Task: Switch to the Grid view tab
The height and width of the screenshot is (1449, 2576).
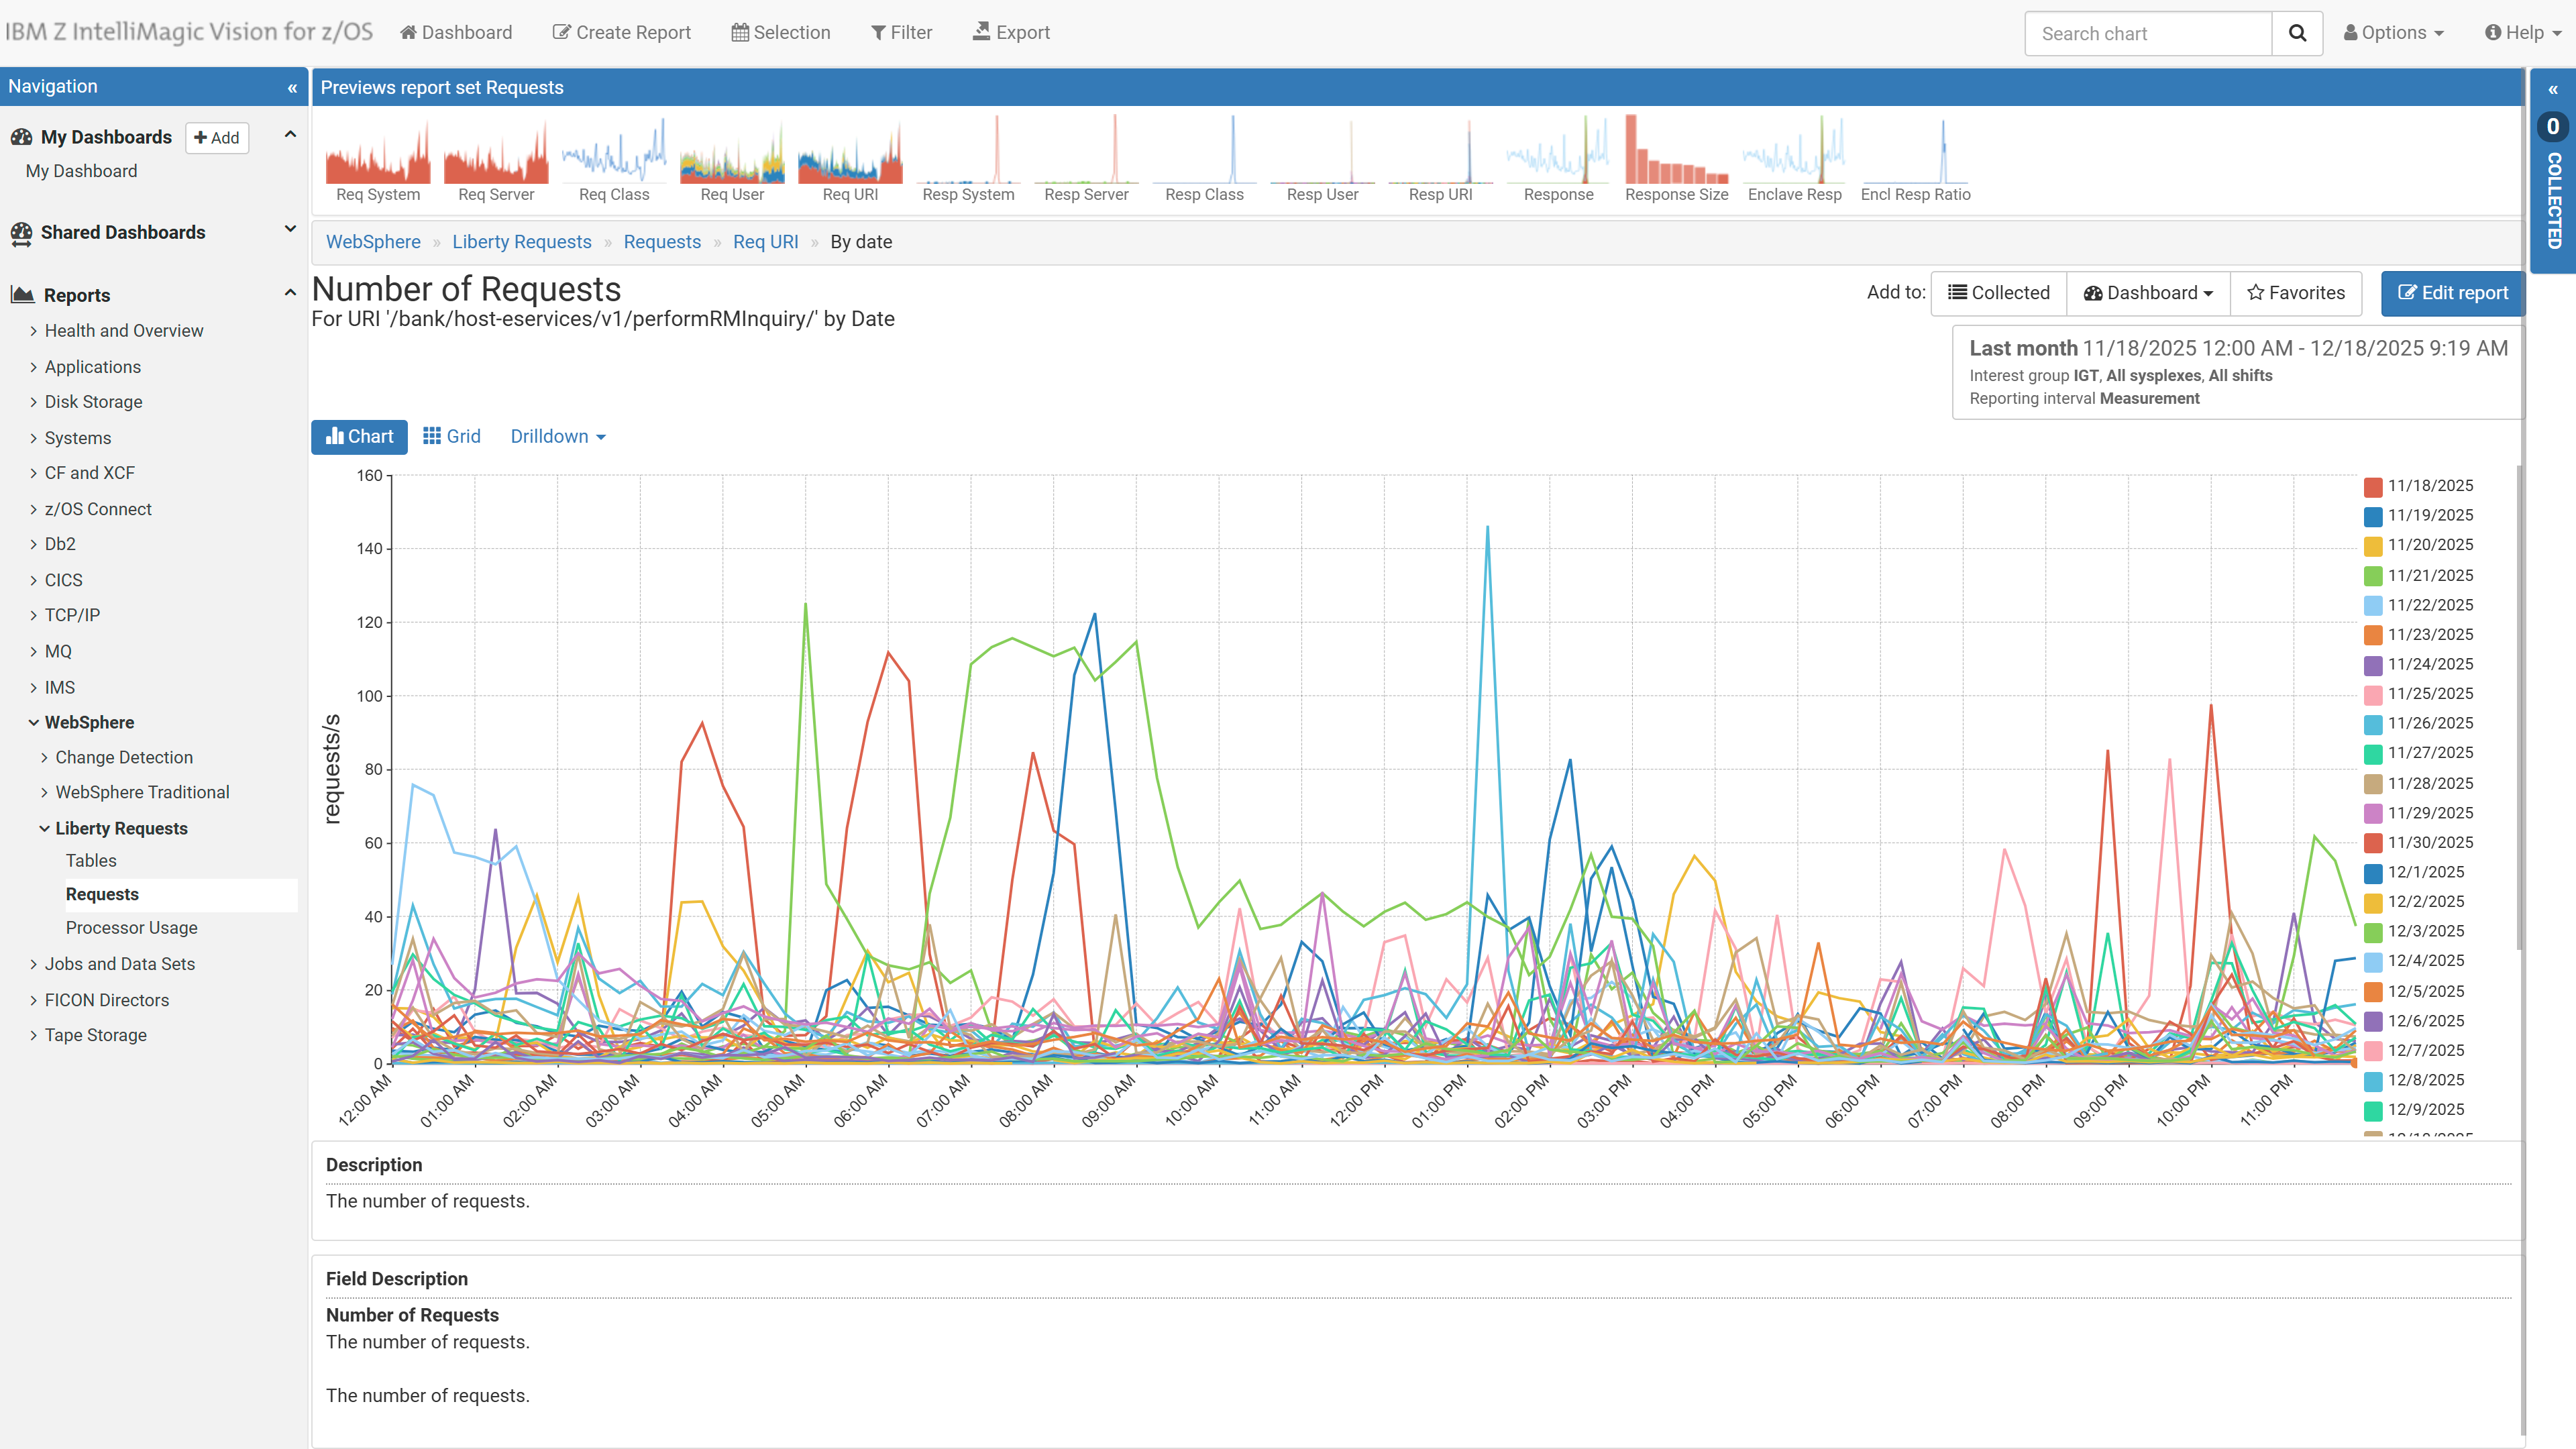Action: pos(452,437)
